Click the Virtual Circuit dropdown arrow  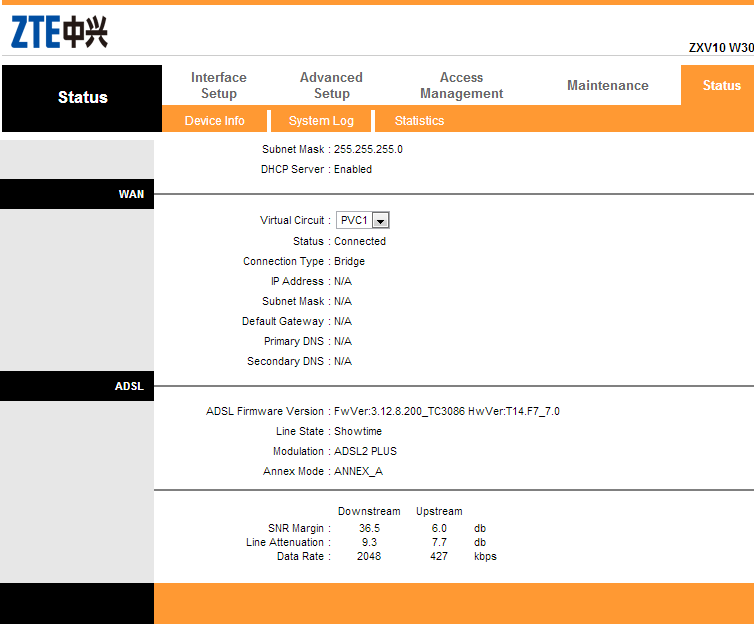point(381,221)
